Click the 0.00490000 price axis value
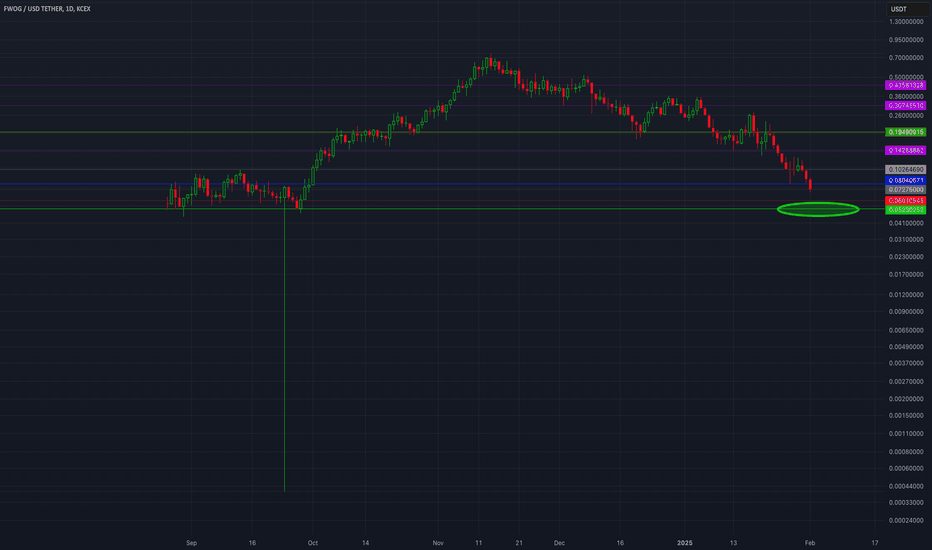The width and height of the screenshot is (932, 550). 906,347
